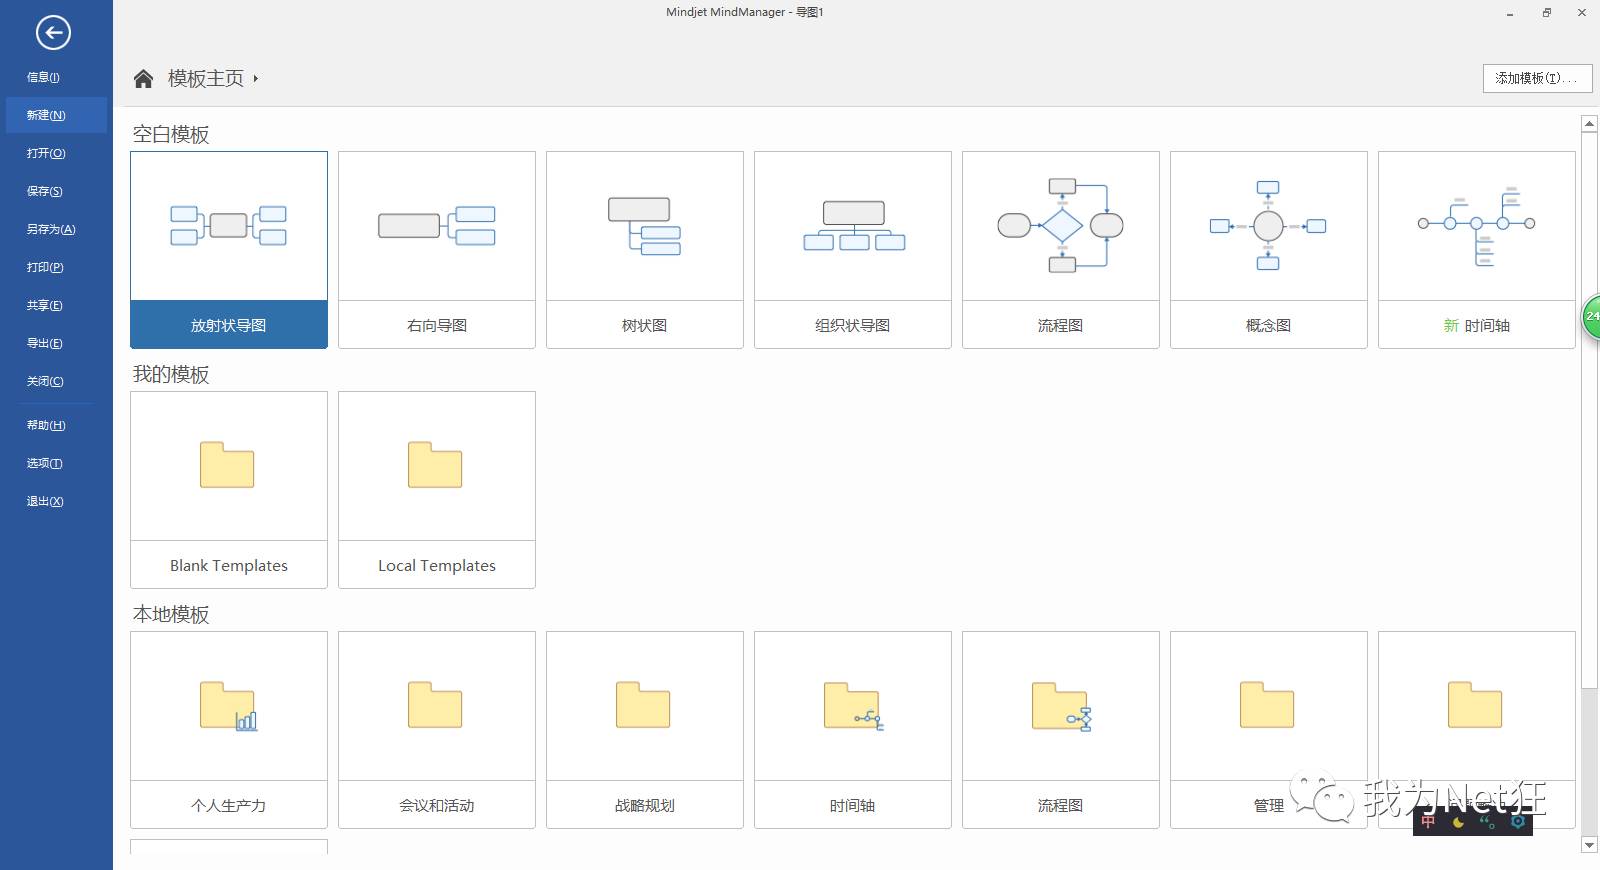Viewport: 1600px width, 870px height.
Task: Choose the 流程图 flowchart blank template icon
Action: point(1060,225)
